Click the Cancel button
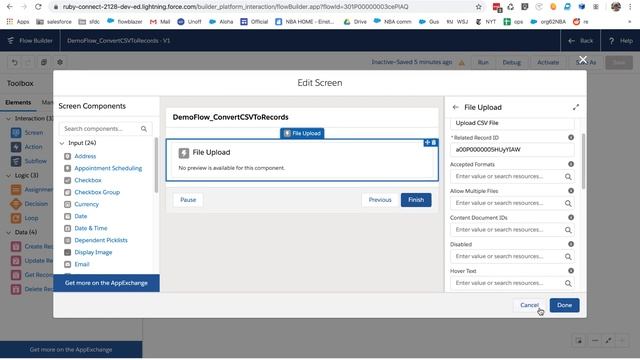Screen dimensions: 640x360 (529, 305)
